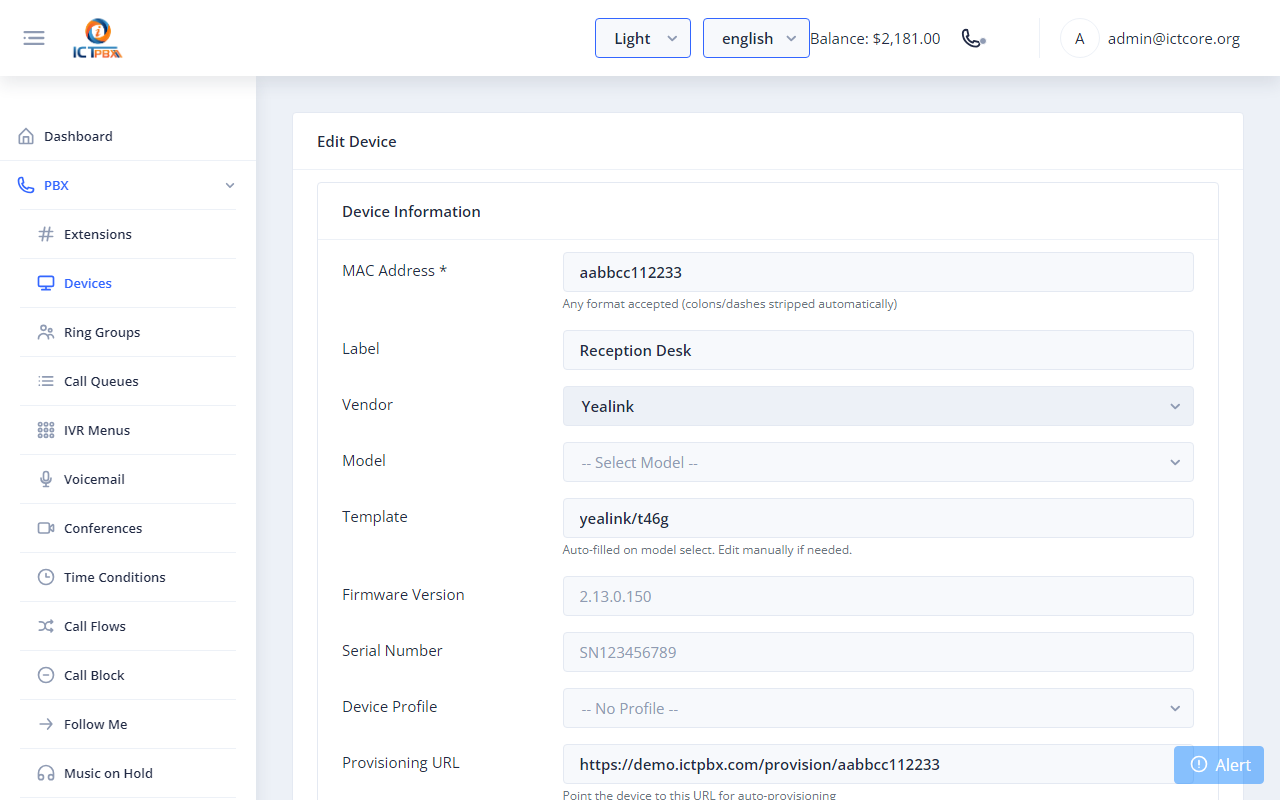Click the Firmware Version field
The image size is (1280, 800).
(x=878, y=596)
